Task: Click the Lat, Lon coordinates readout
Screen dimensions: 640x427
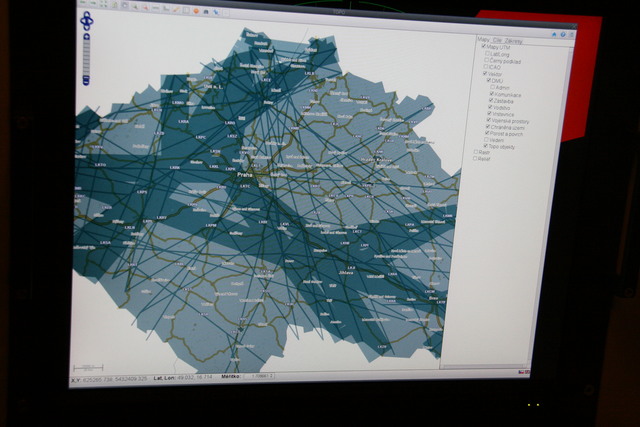Action: point(183,378)
